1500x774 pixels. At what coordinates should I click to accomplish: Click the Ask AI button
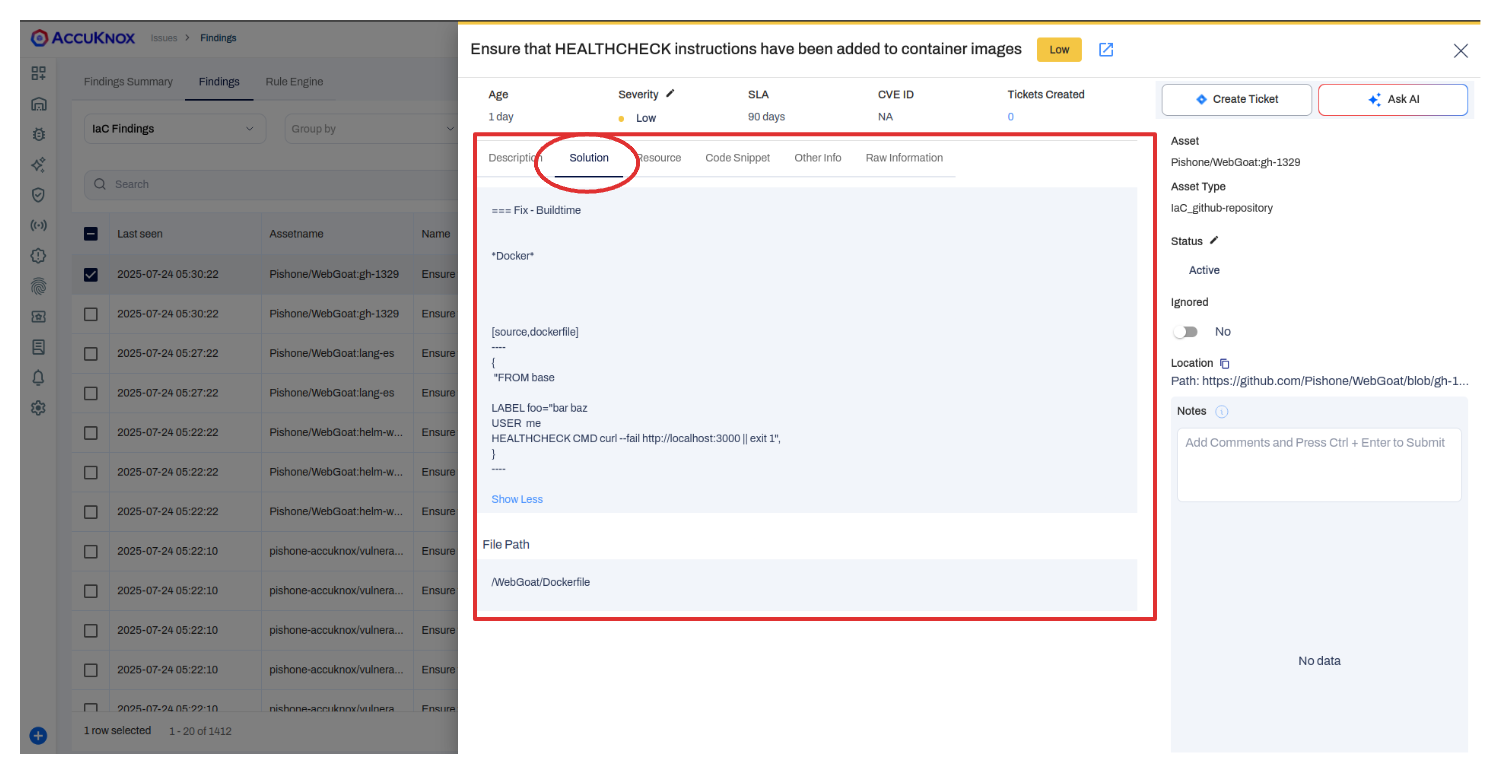(1393, 99)
